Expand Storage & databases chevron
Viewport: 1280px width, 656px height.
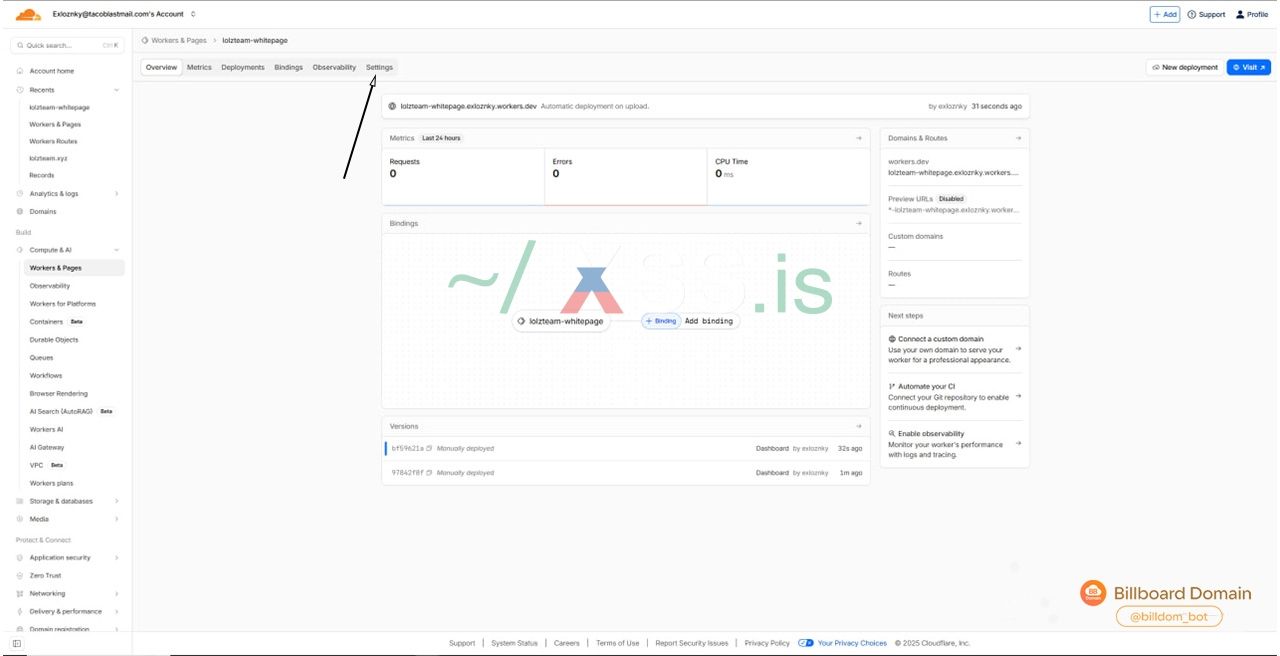pos(116,501)
